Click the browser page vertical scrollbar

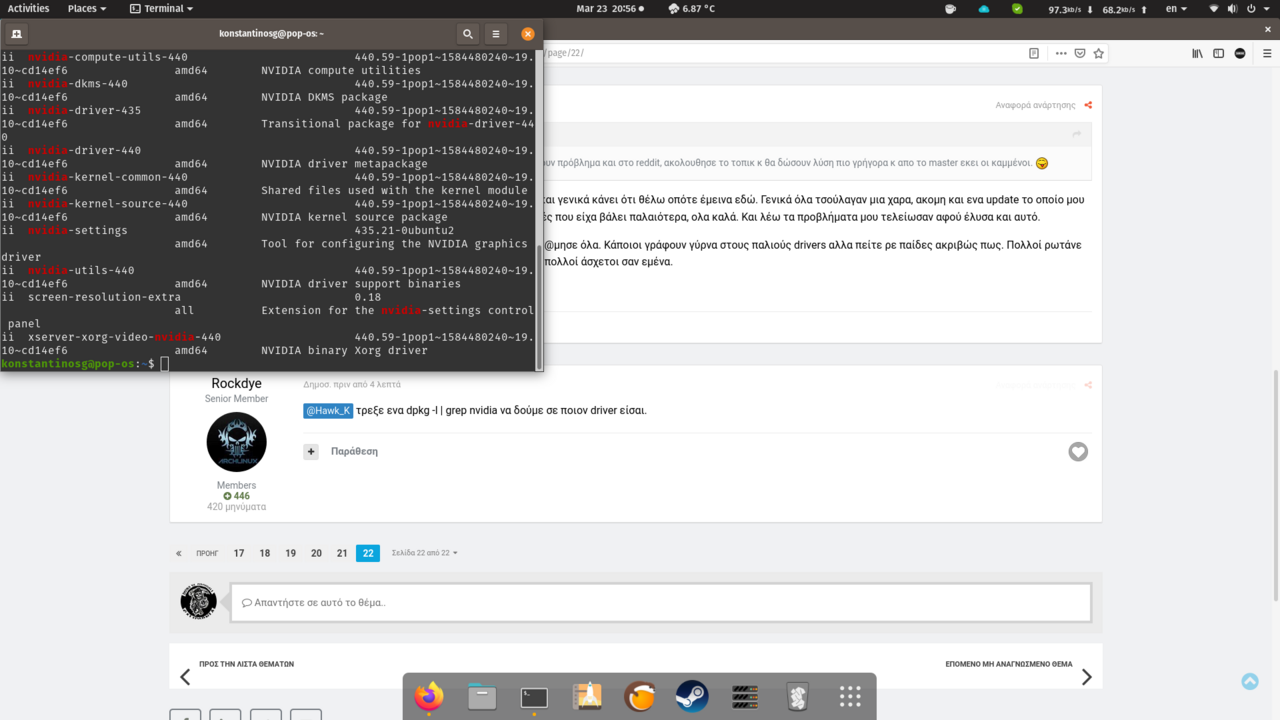[x=1274, y=485]
